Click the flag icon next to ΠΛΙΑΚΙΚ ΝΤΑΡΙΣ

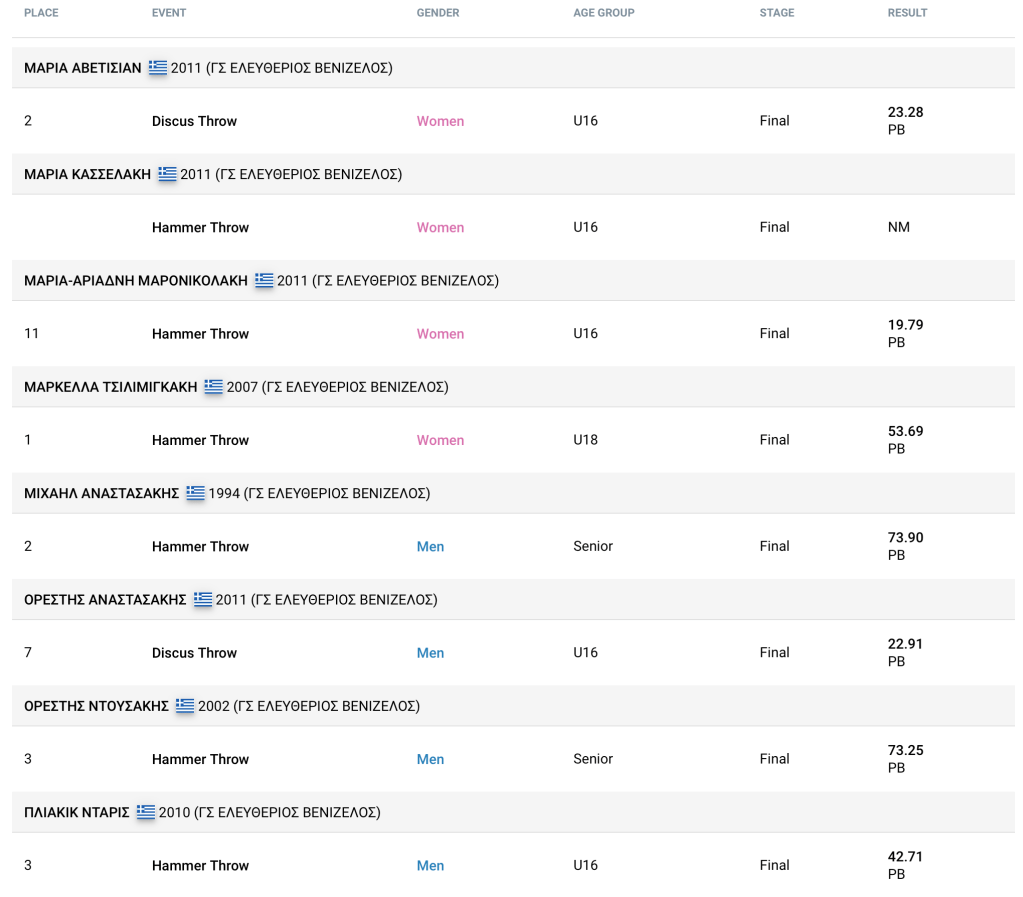pyautogui.click(x=146, y=813)
